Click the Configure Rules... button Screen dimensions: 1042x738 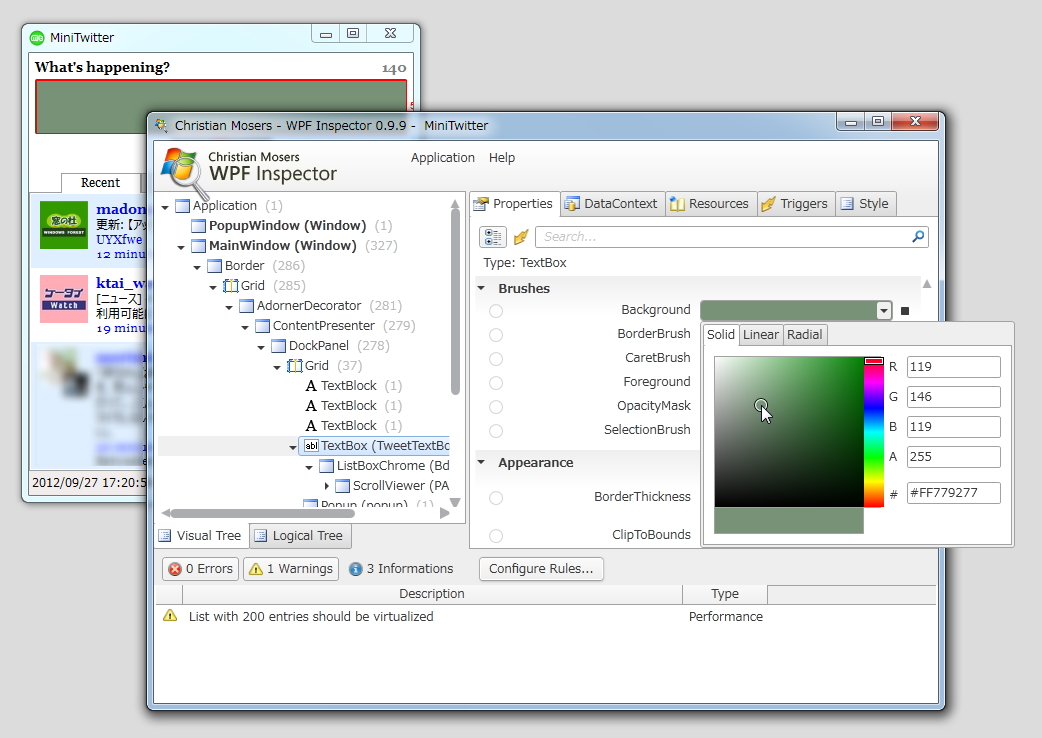click(541, 569)
